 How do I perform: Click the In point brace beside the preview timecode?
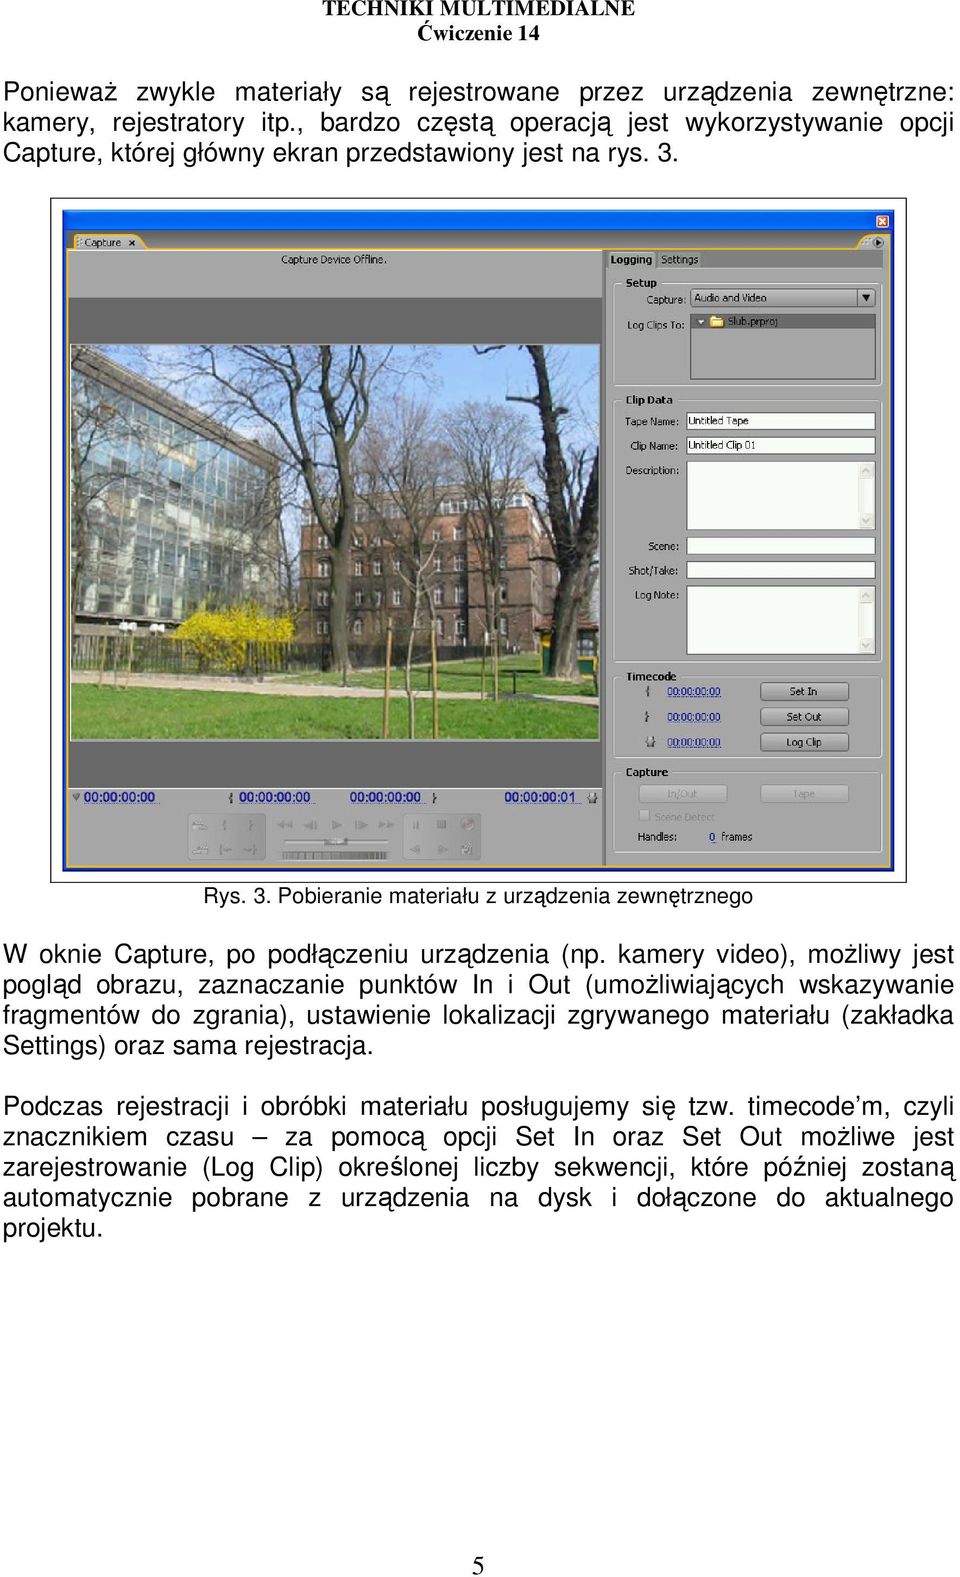(x=231, y=798)
